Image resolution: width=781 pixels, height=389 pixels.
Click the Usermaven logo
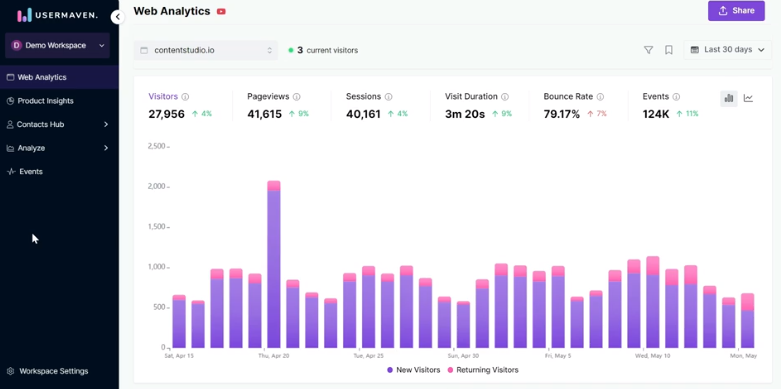tap(58, 15)
